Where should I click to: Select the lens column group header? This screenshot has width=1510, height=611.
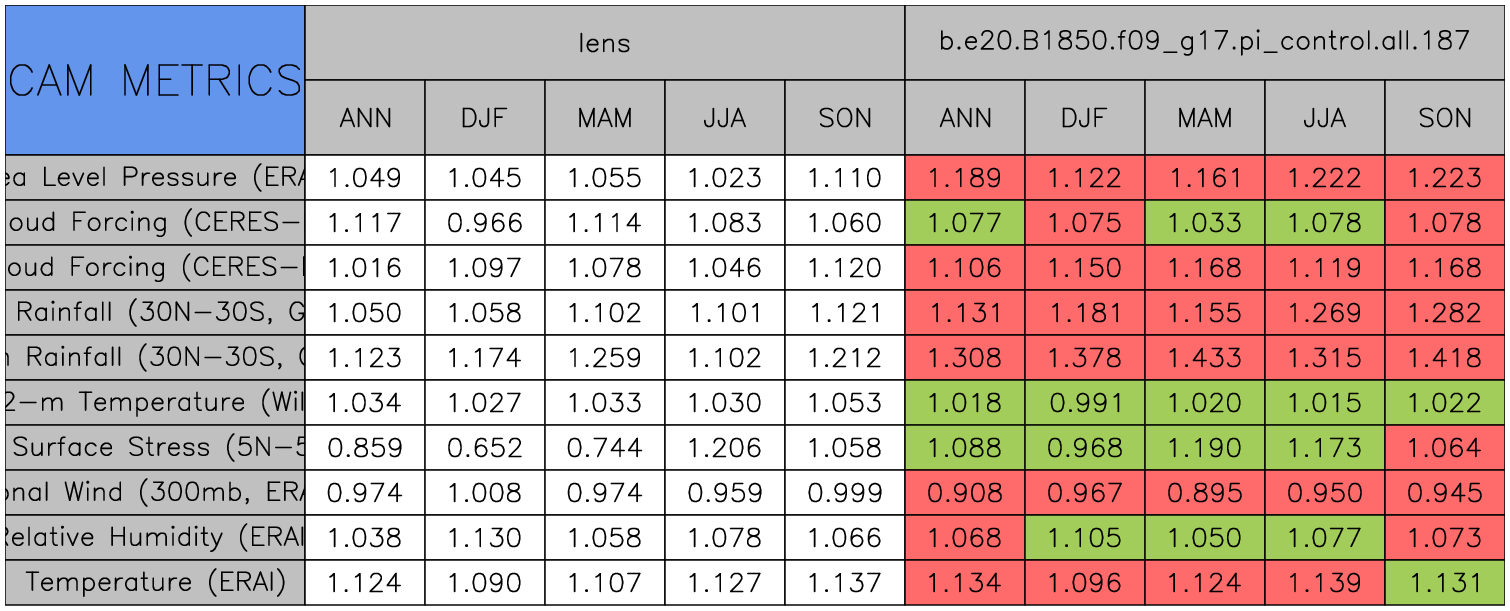pyautogui.click(x=604, y=42)
